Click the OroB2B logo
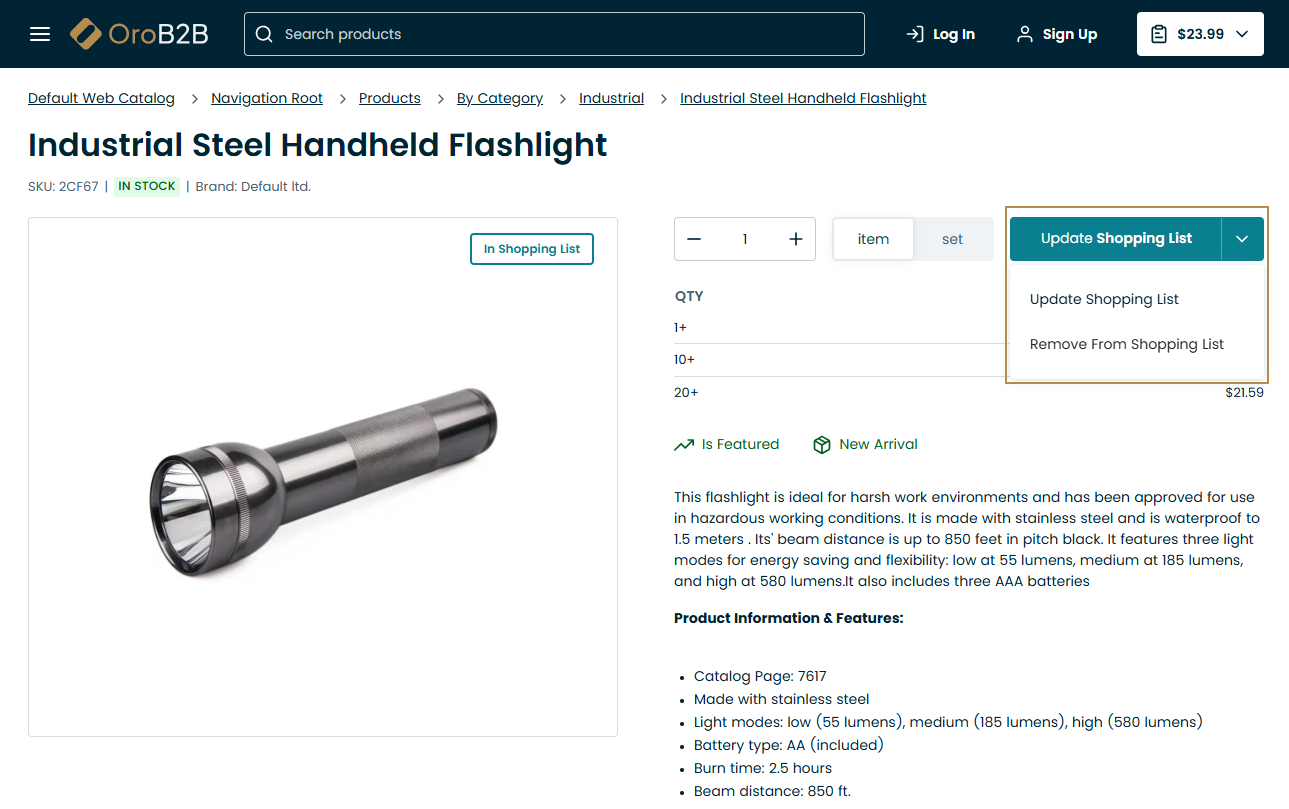This screenshot has width=1289, height=809. [x=139, y=34]
